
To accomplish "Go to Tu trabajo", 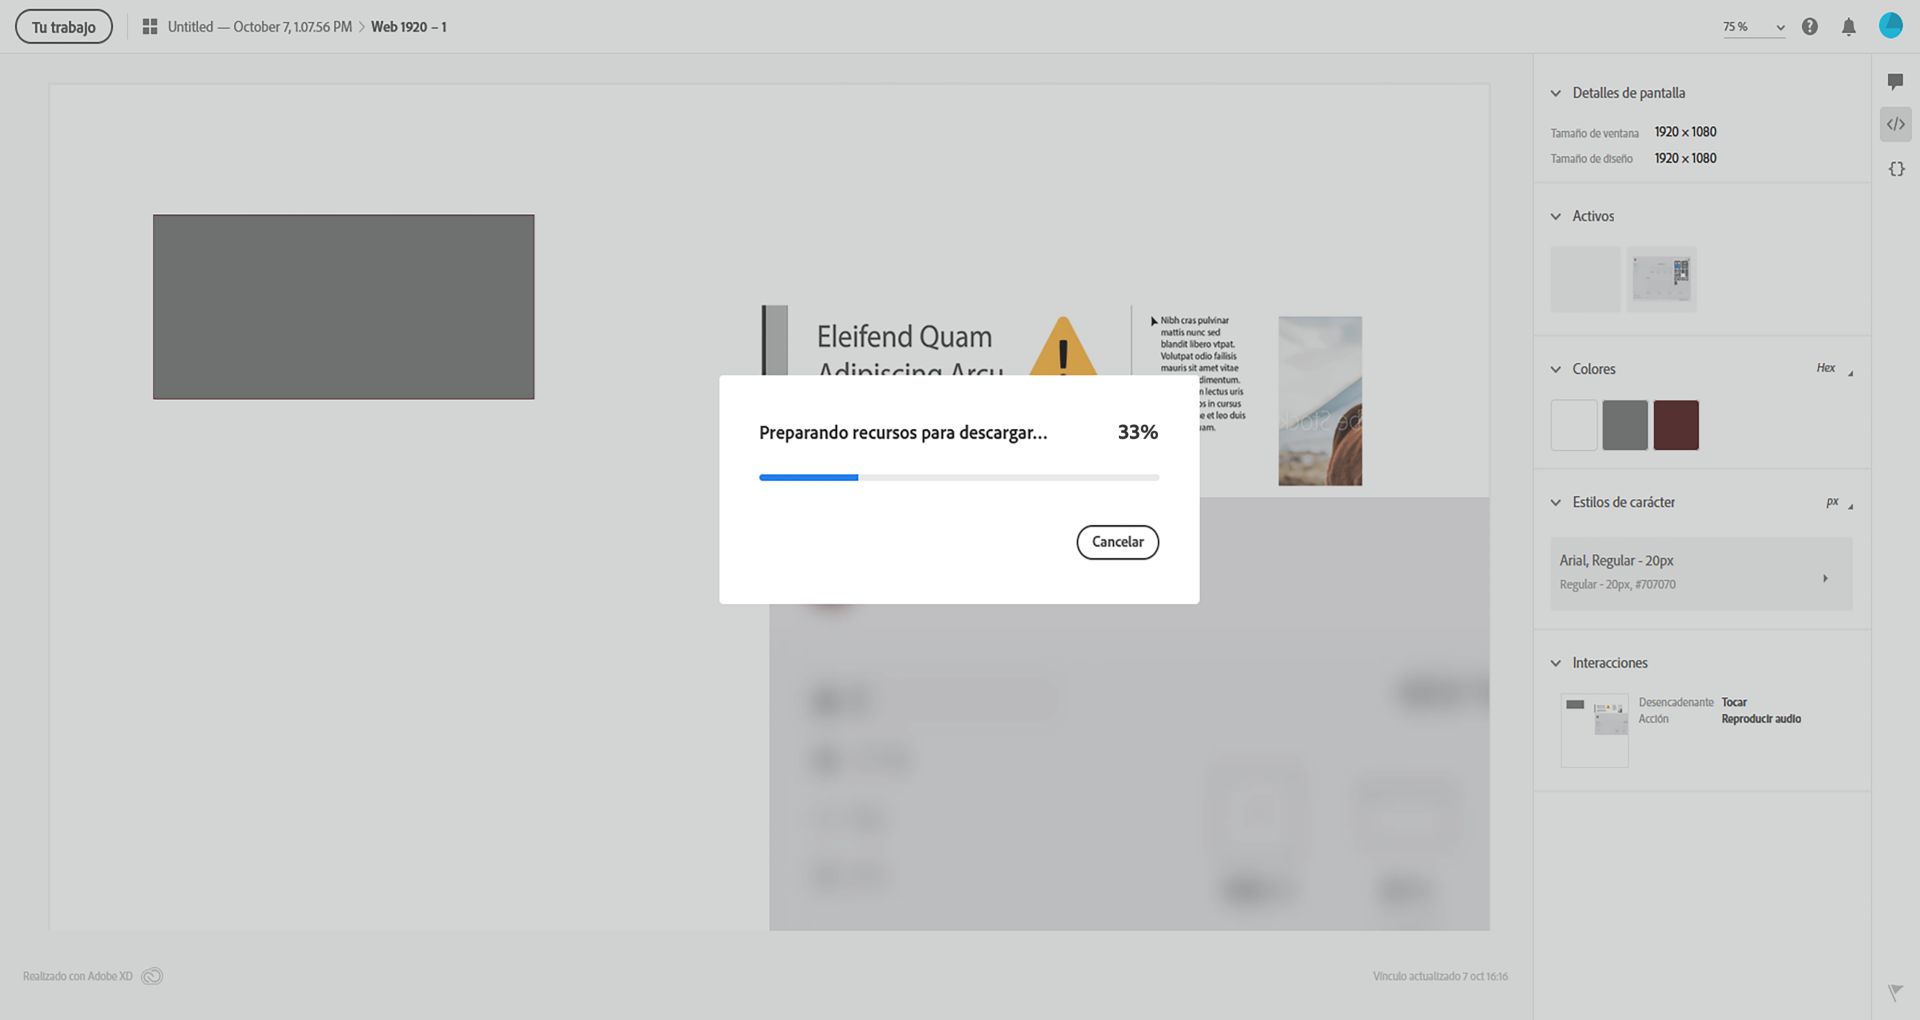I will click(63, 26).
